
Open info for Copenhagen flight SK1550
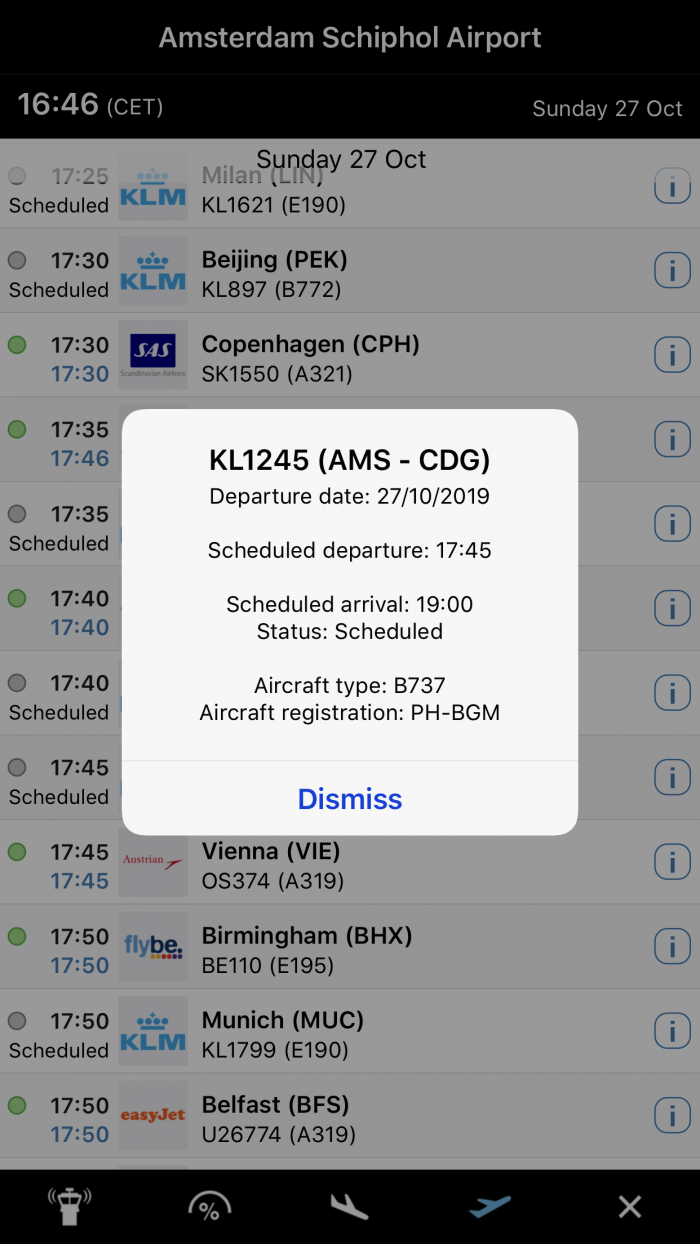click(672, 354)
